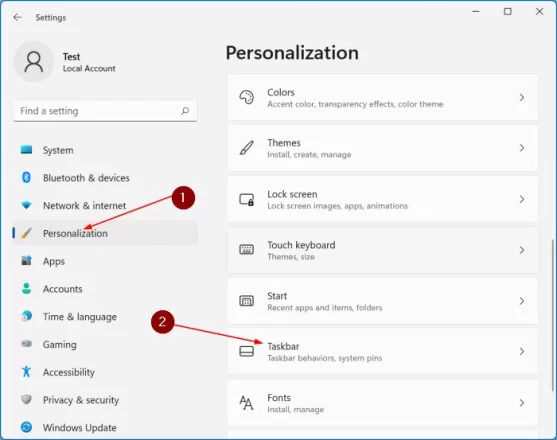Expand Lock screen chevron arrow
Viewport: 557px width, 440px height.
(x=521, y=199)
